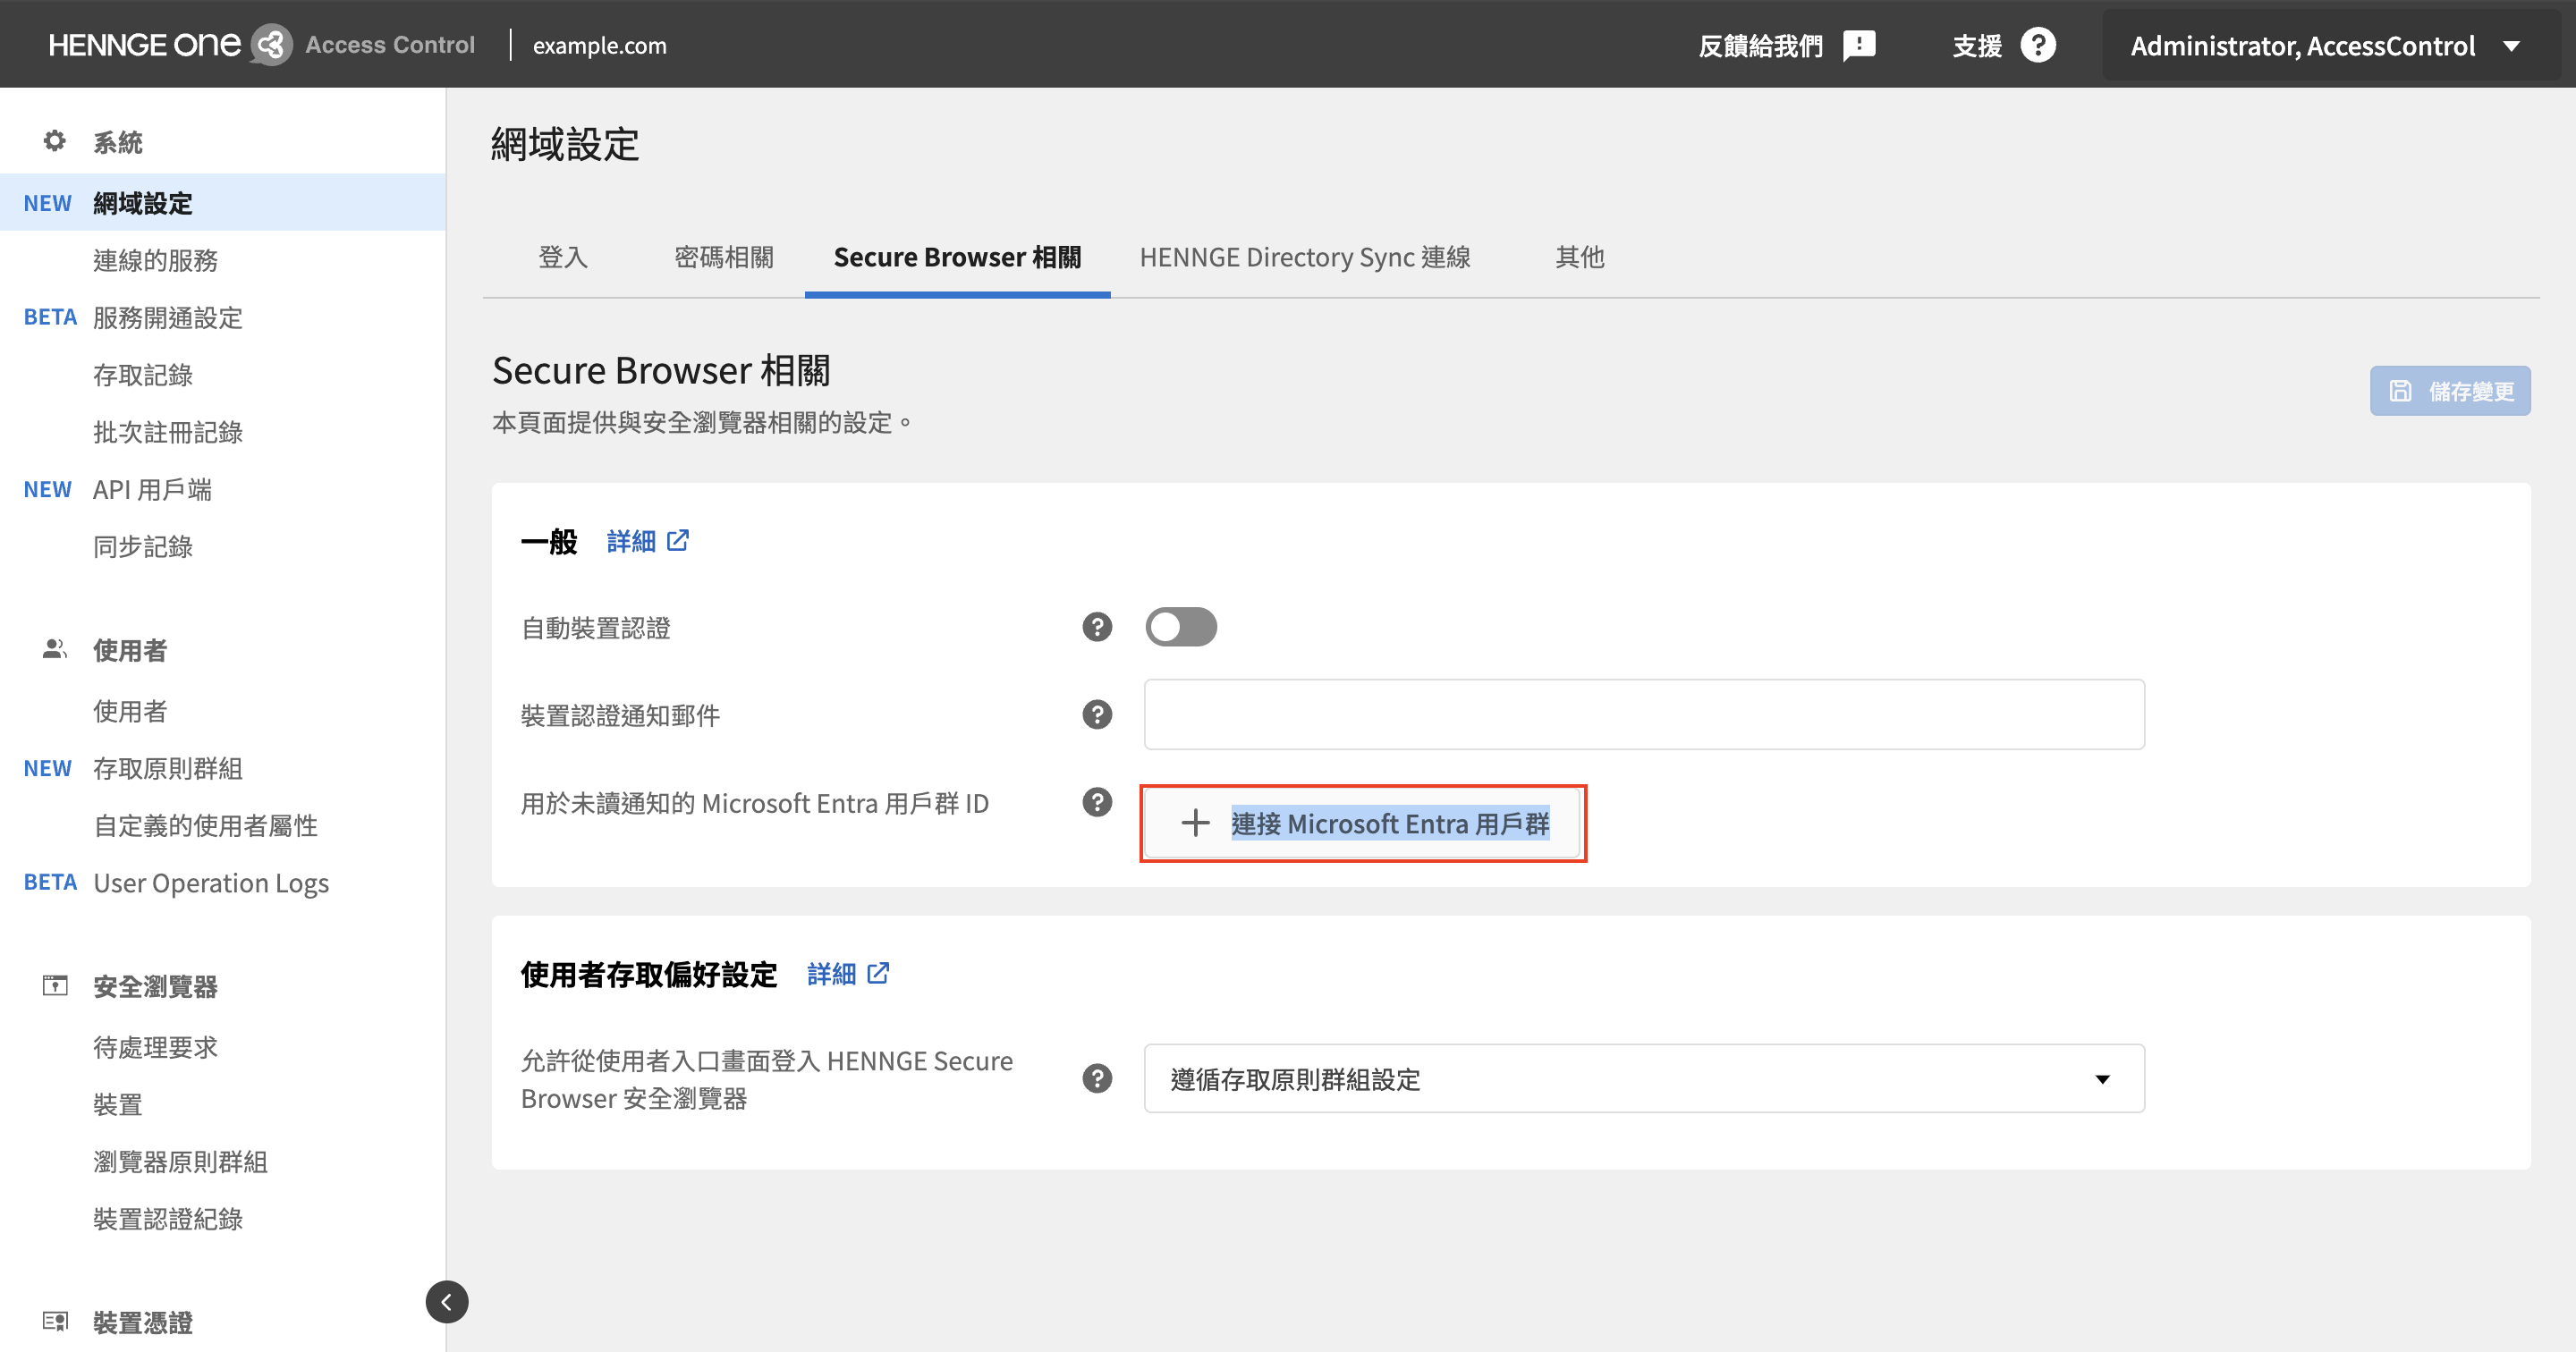
Task: Open the HENNGE Directory Sync 連線 tab
Action: 1305,257
